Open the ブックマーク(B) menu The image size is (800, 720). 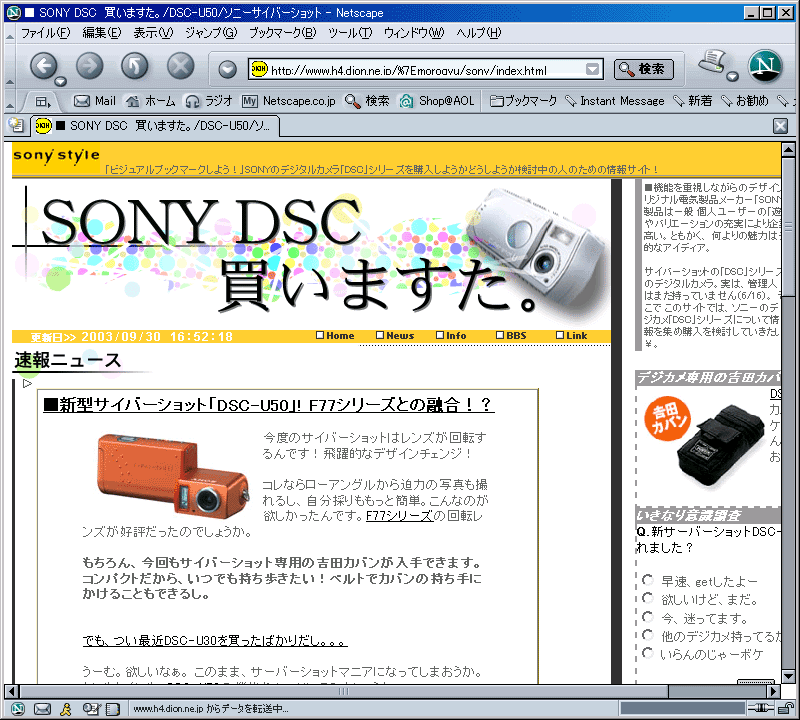(282, 33)
